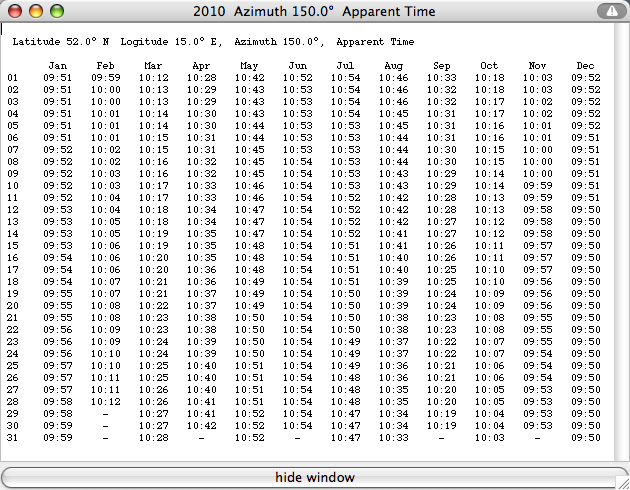Click the Logitude 15.0° E text
Screen dimensions: 630x490
pos(171,42)
